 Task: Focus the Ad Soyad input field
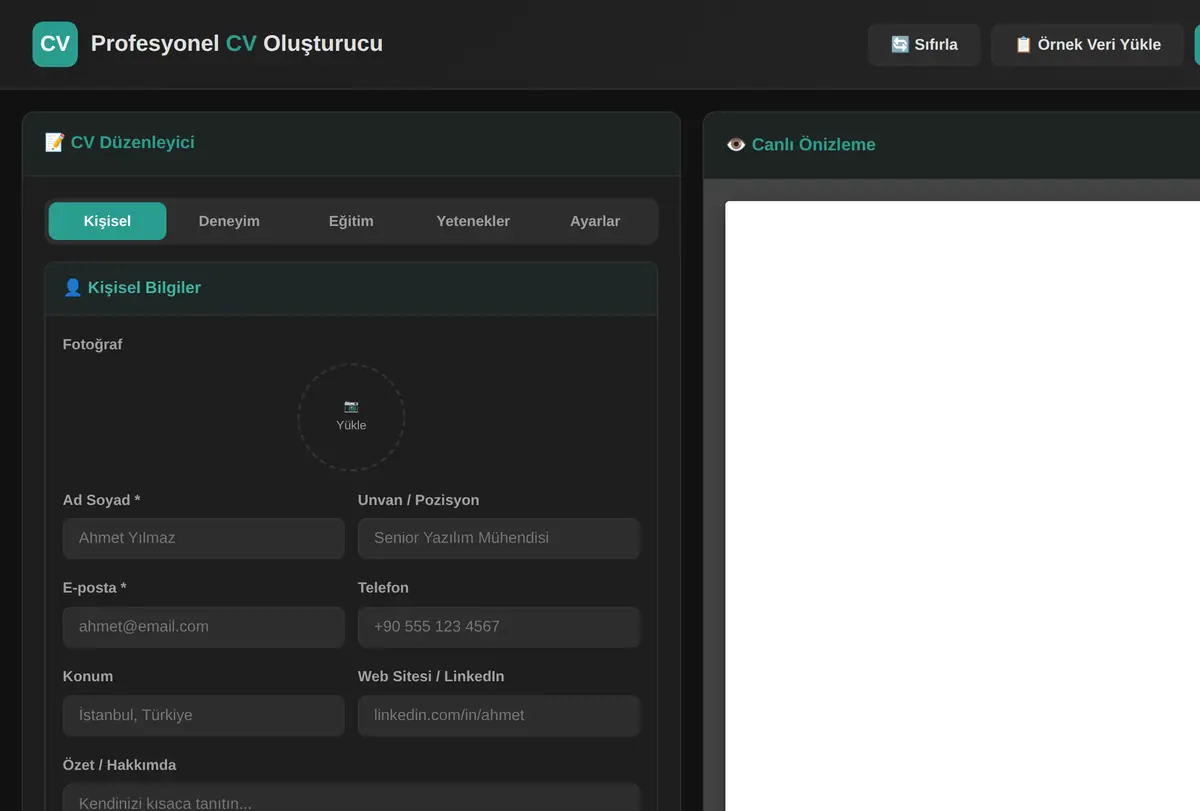coord(204,538)
